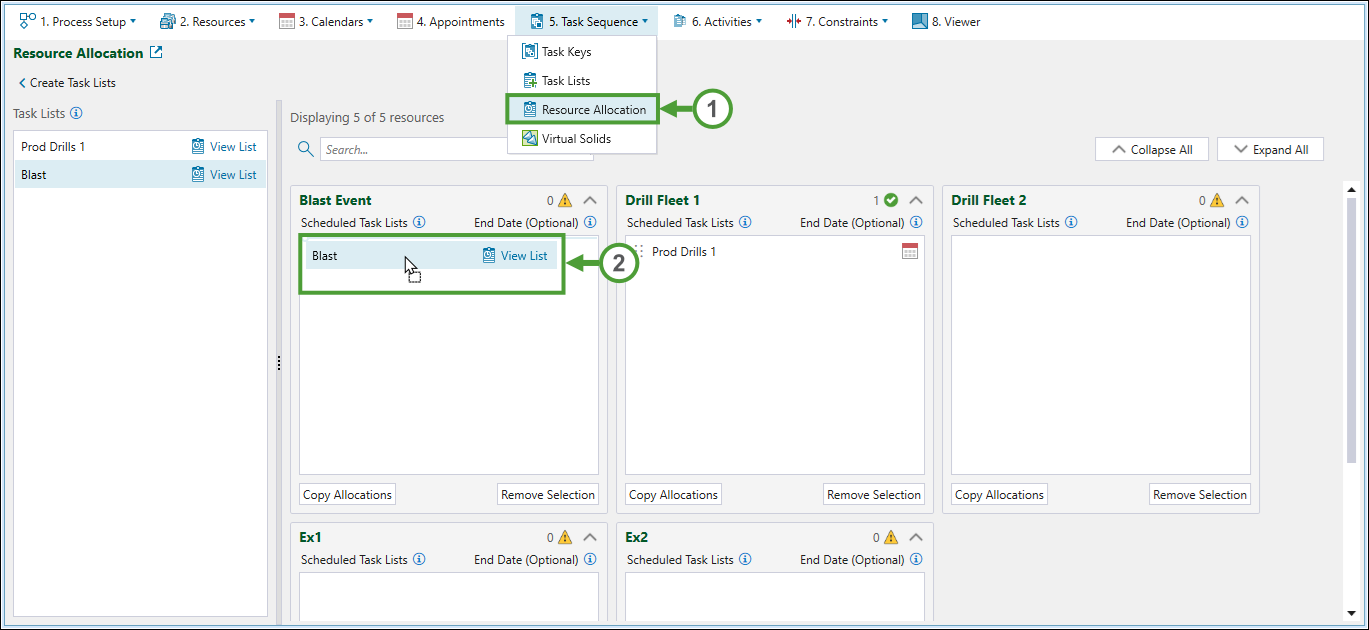Click the warning icon on Ex2 card
This screenshot has width=1369, height=630.
pyautogui.click(x=891, y=538)
